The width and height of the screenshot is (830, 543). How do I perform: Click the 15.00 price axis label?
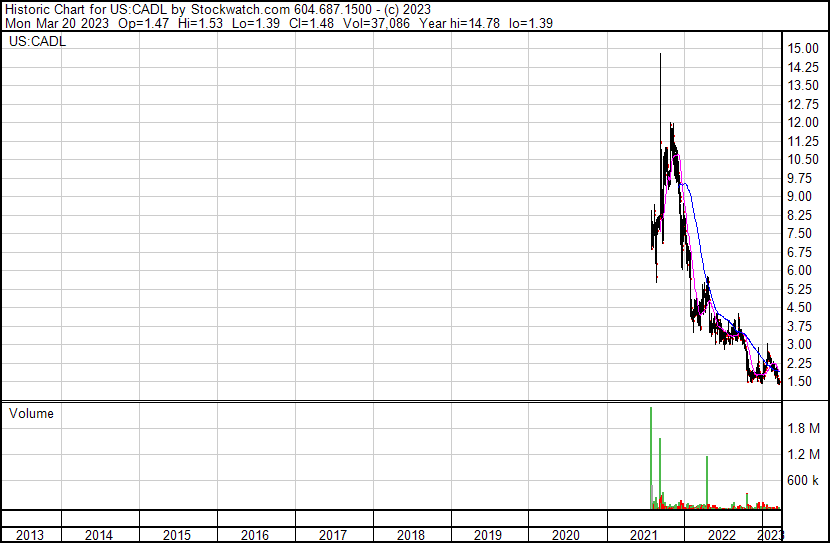(803, 48)
